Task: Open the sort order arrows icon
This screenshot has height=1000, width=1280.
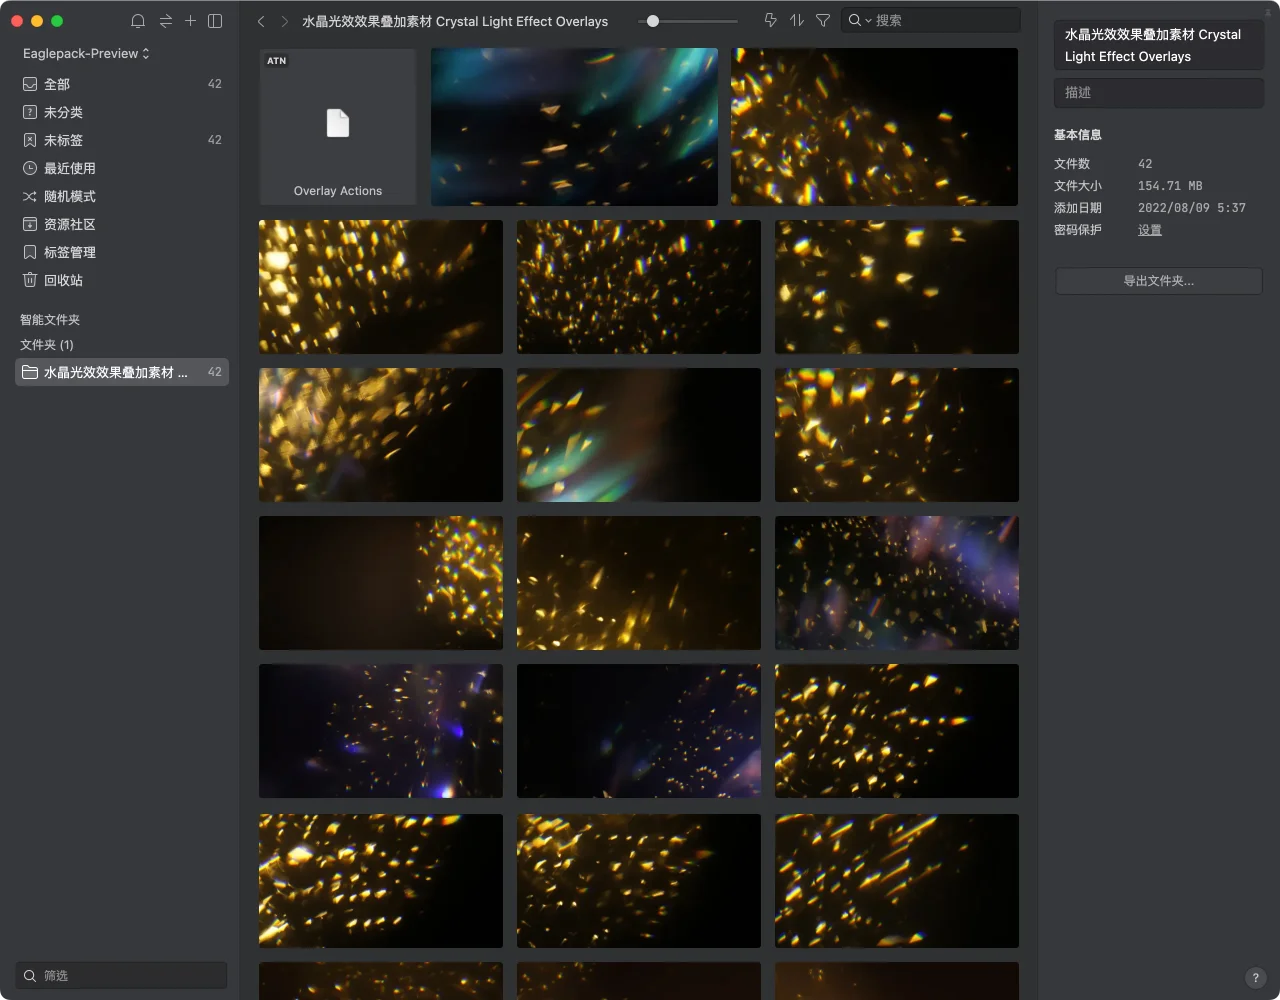Action: coord(797,20)
